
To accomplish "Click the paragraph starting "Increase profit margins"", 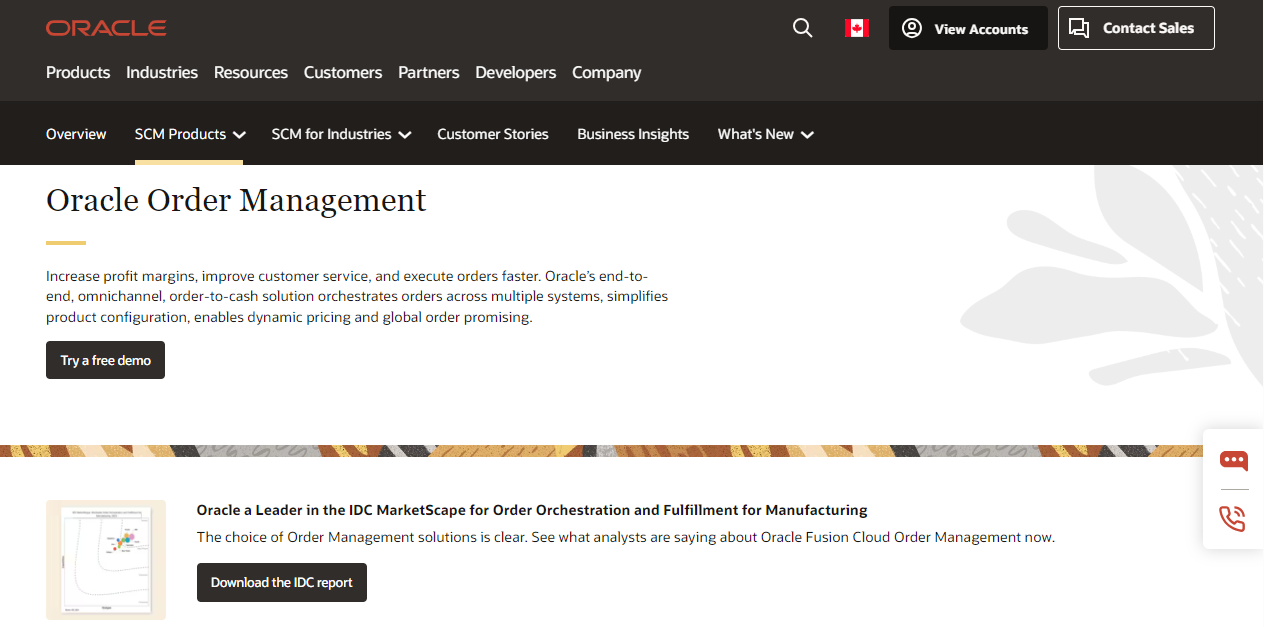I will [357, 296].
